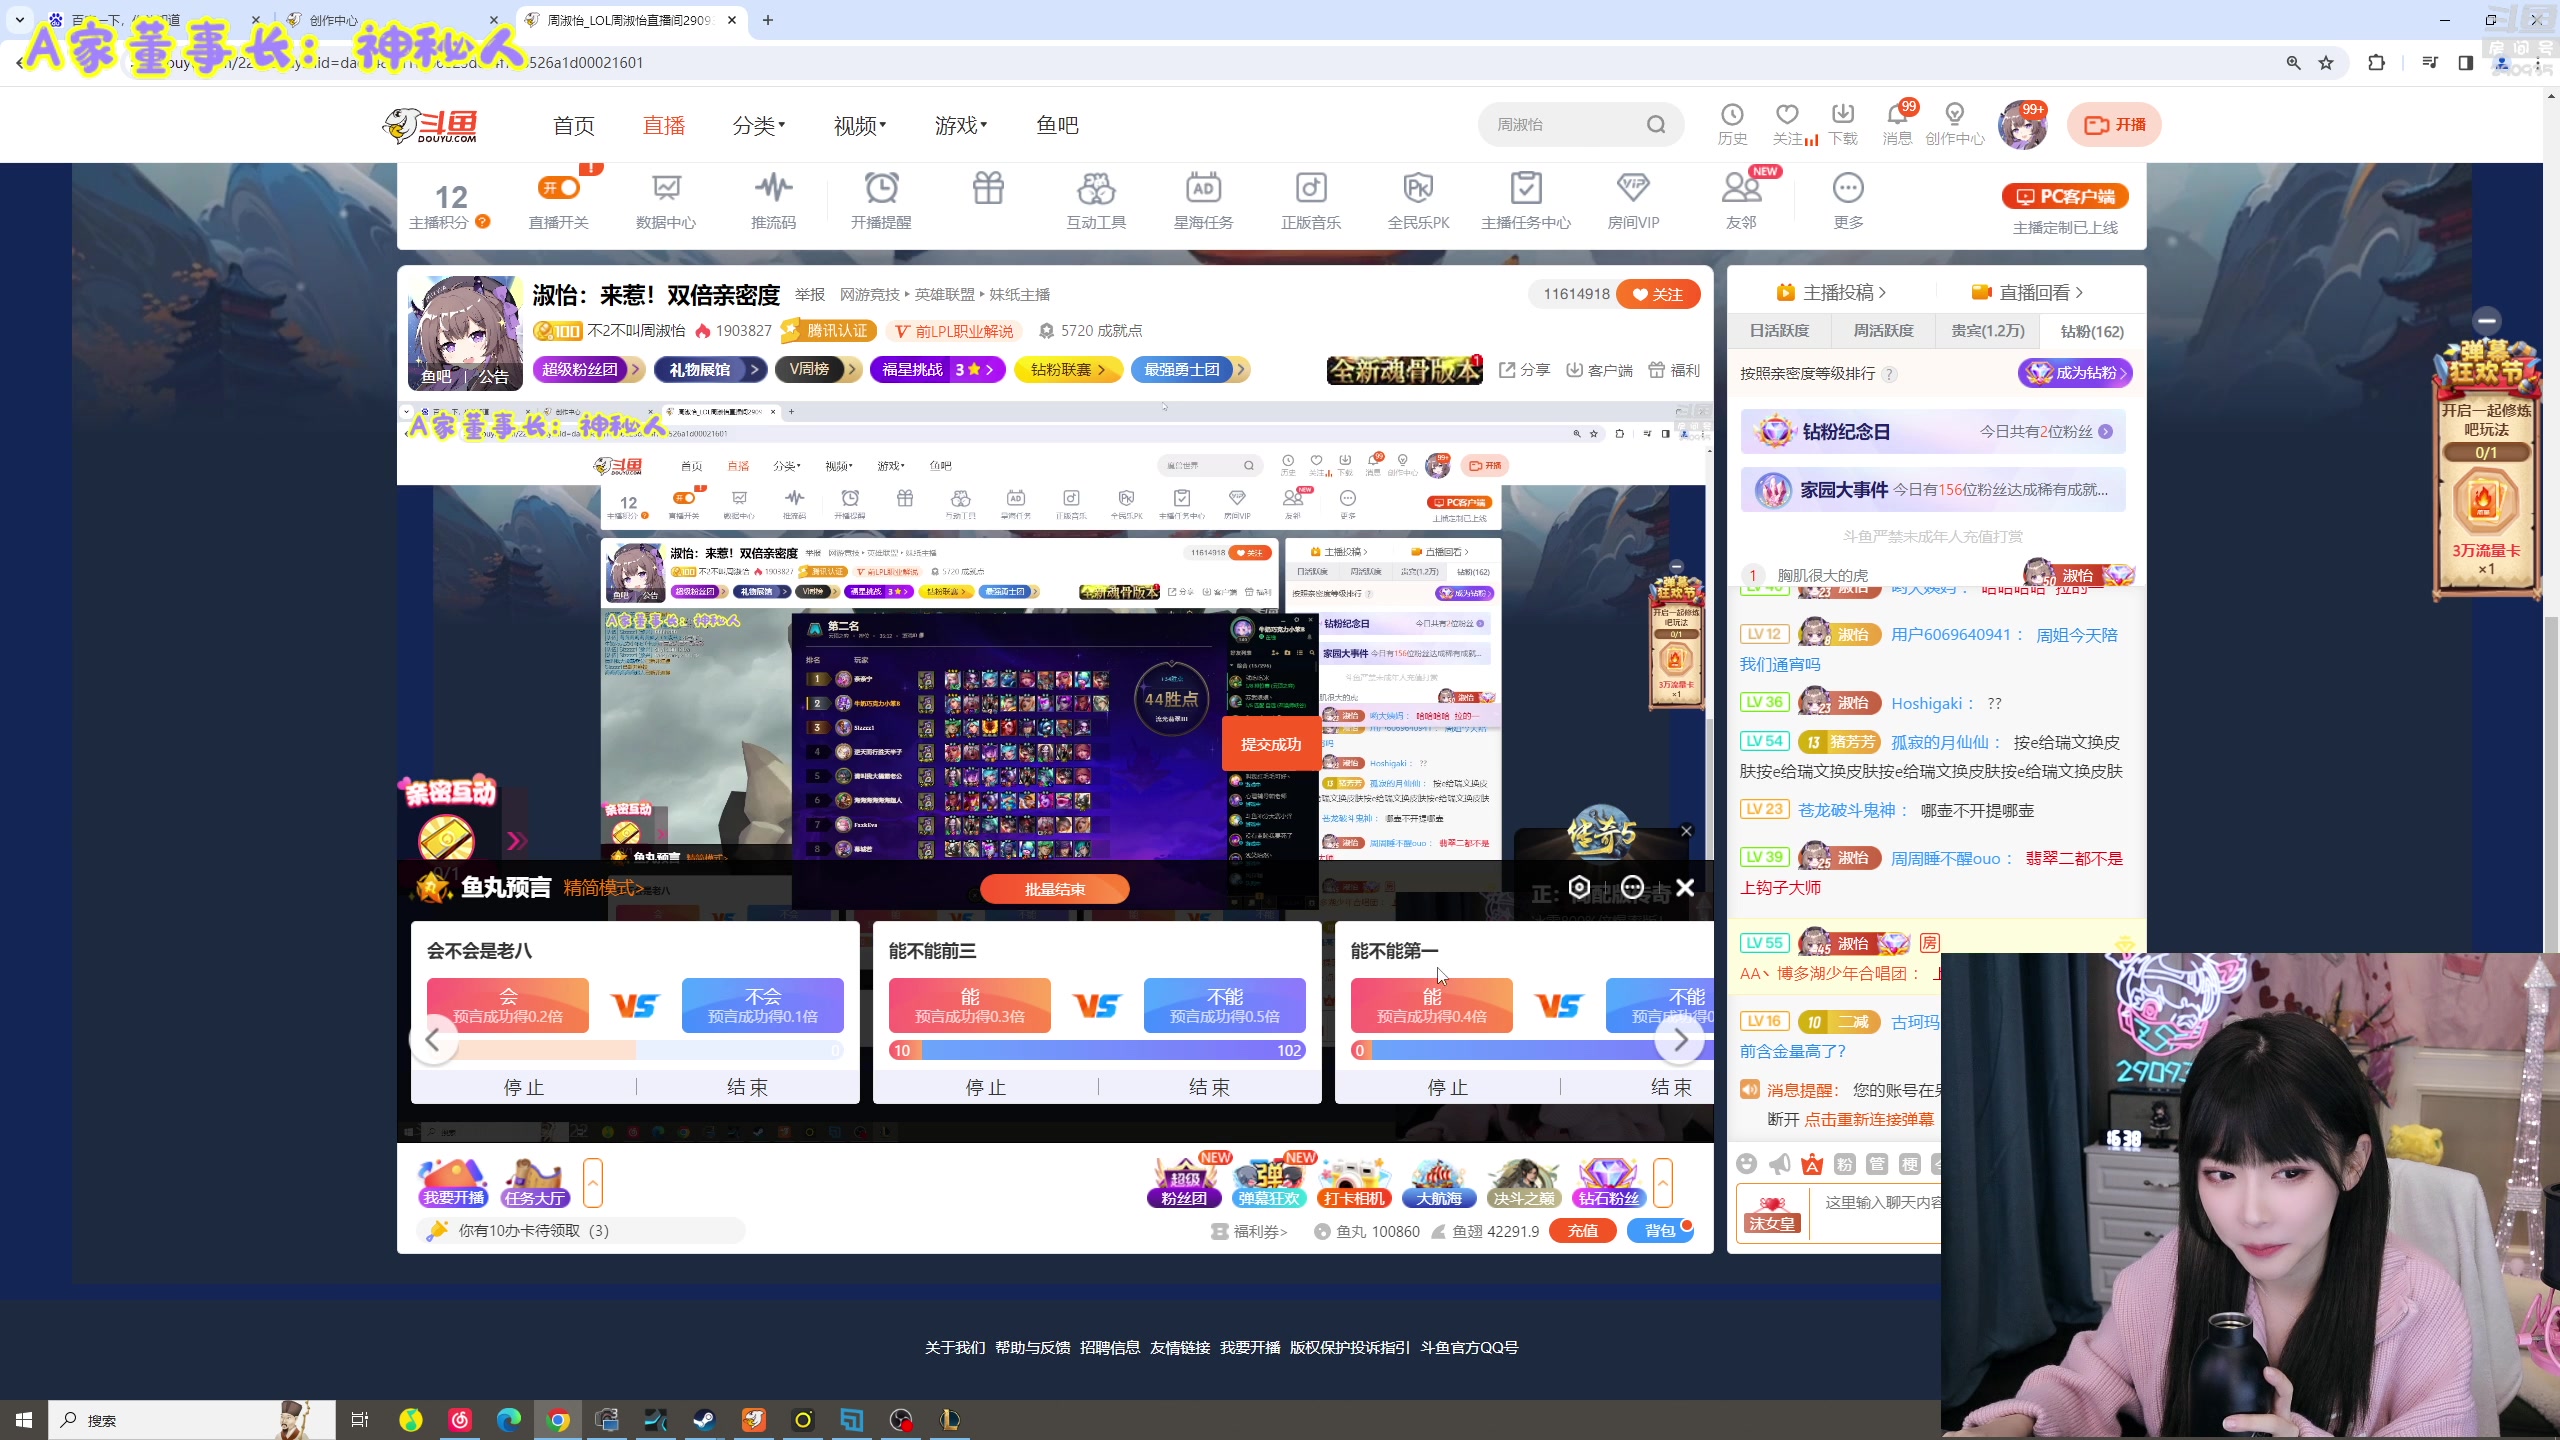Open 全民乐PK icon
The width and height of the screenshot is (2560, 1440).
click(x=1418, y=188)
